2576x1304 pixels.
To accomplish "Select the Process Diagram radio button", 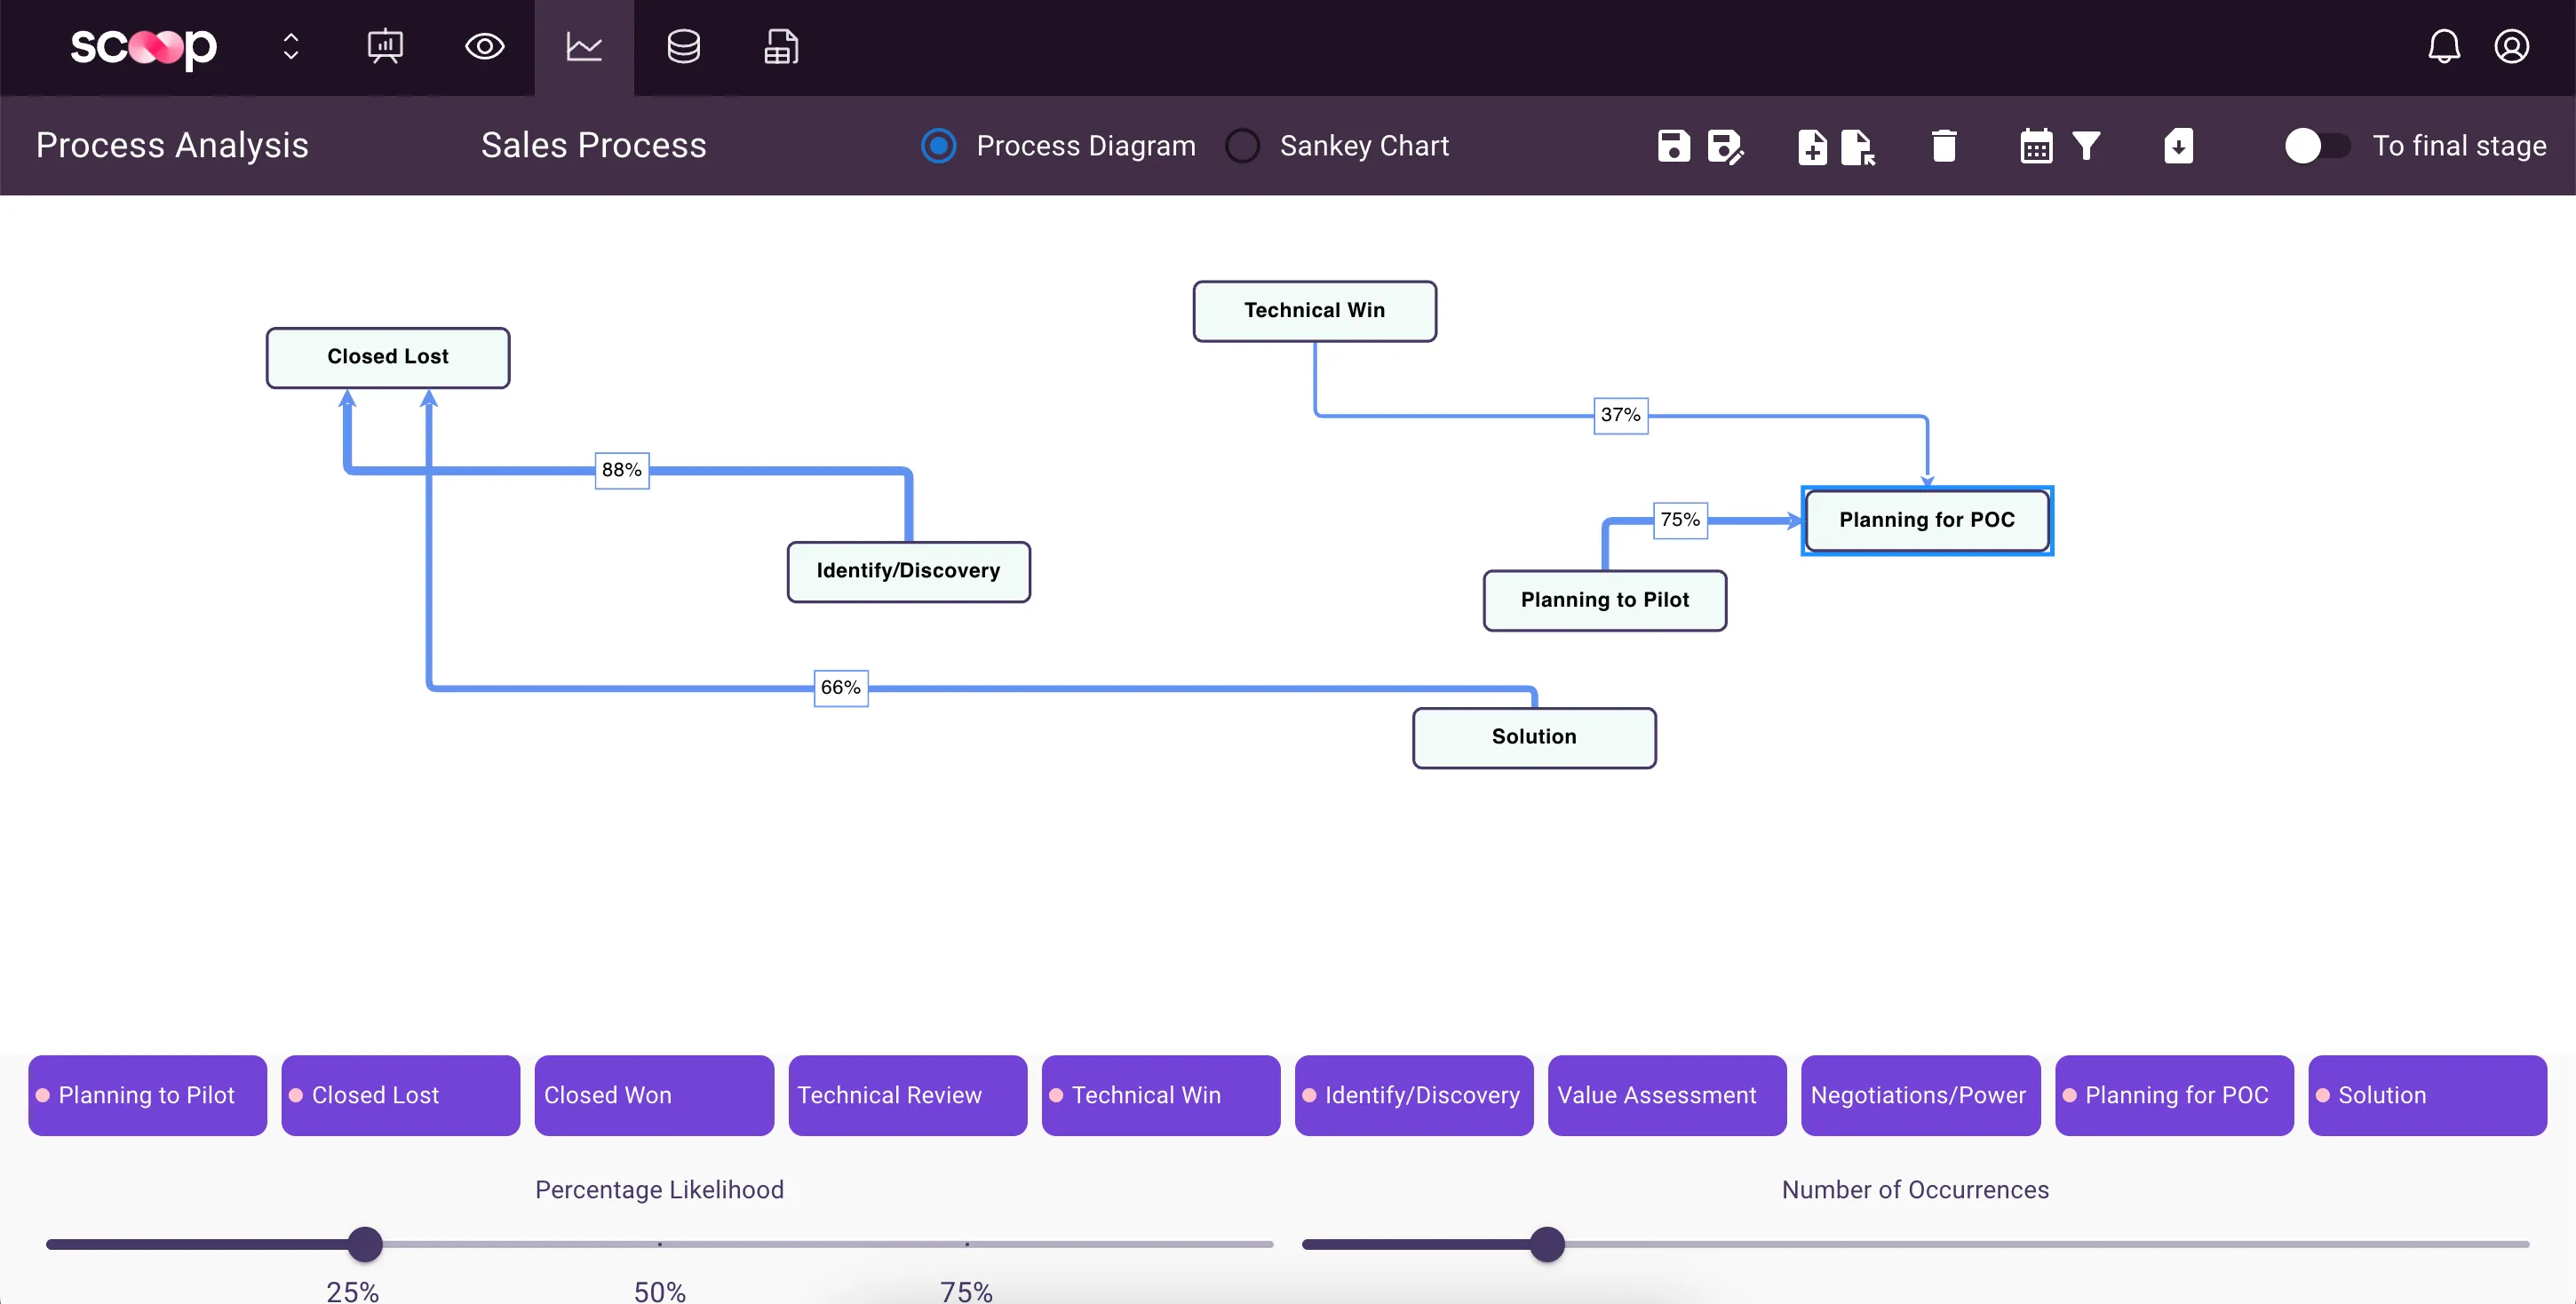I will 938,146.
